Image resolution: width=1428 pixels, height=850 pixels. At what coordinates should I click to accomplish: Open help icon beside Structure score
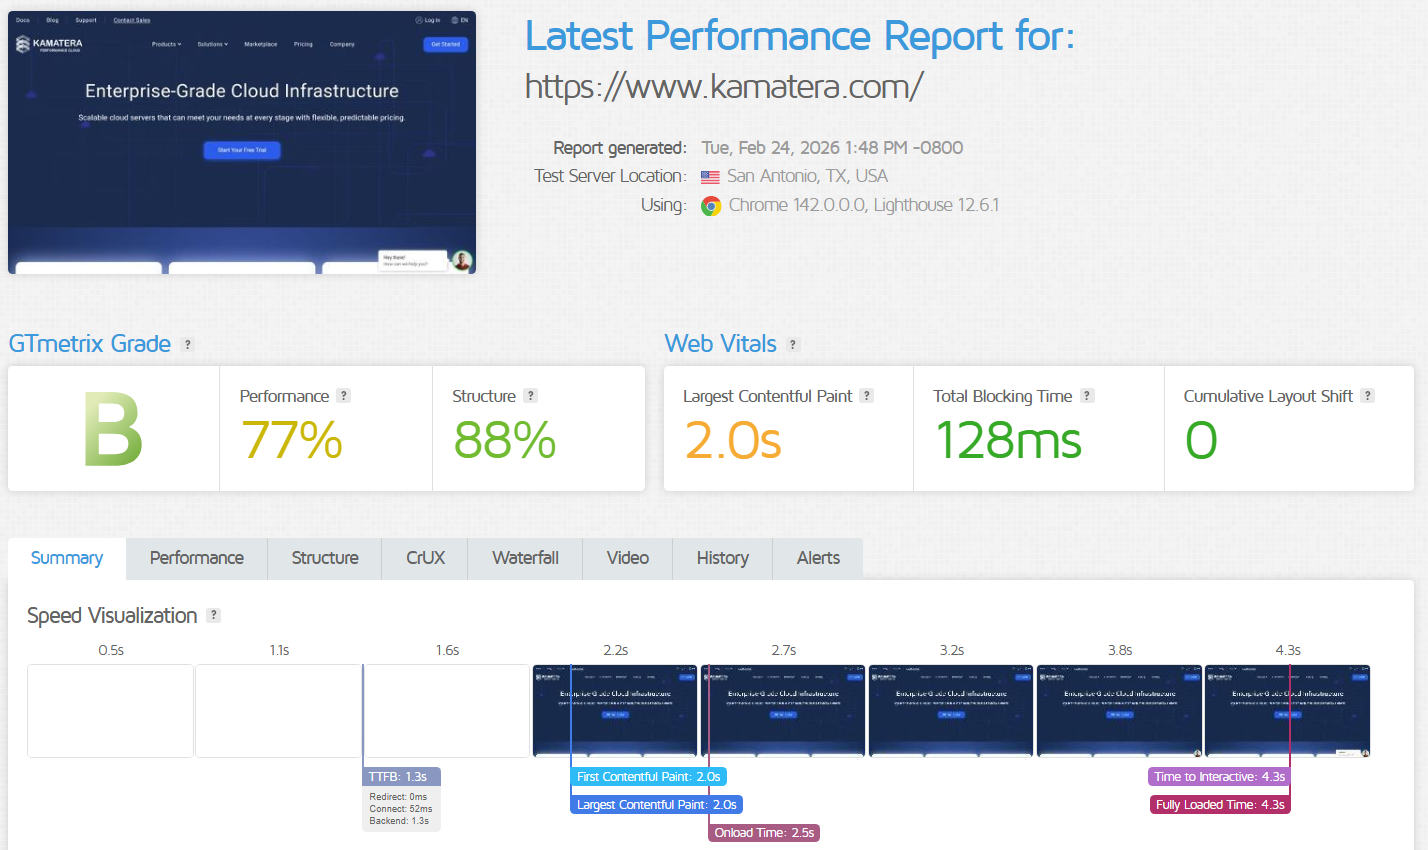[x=531, y=395]
